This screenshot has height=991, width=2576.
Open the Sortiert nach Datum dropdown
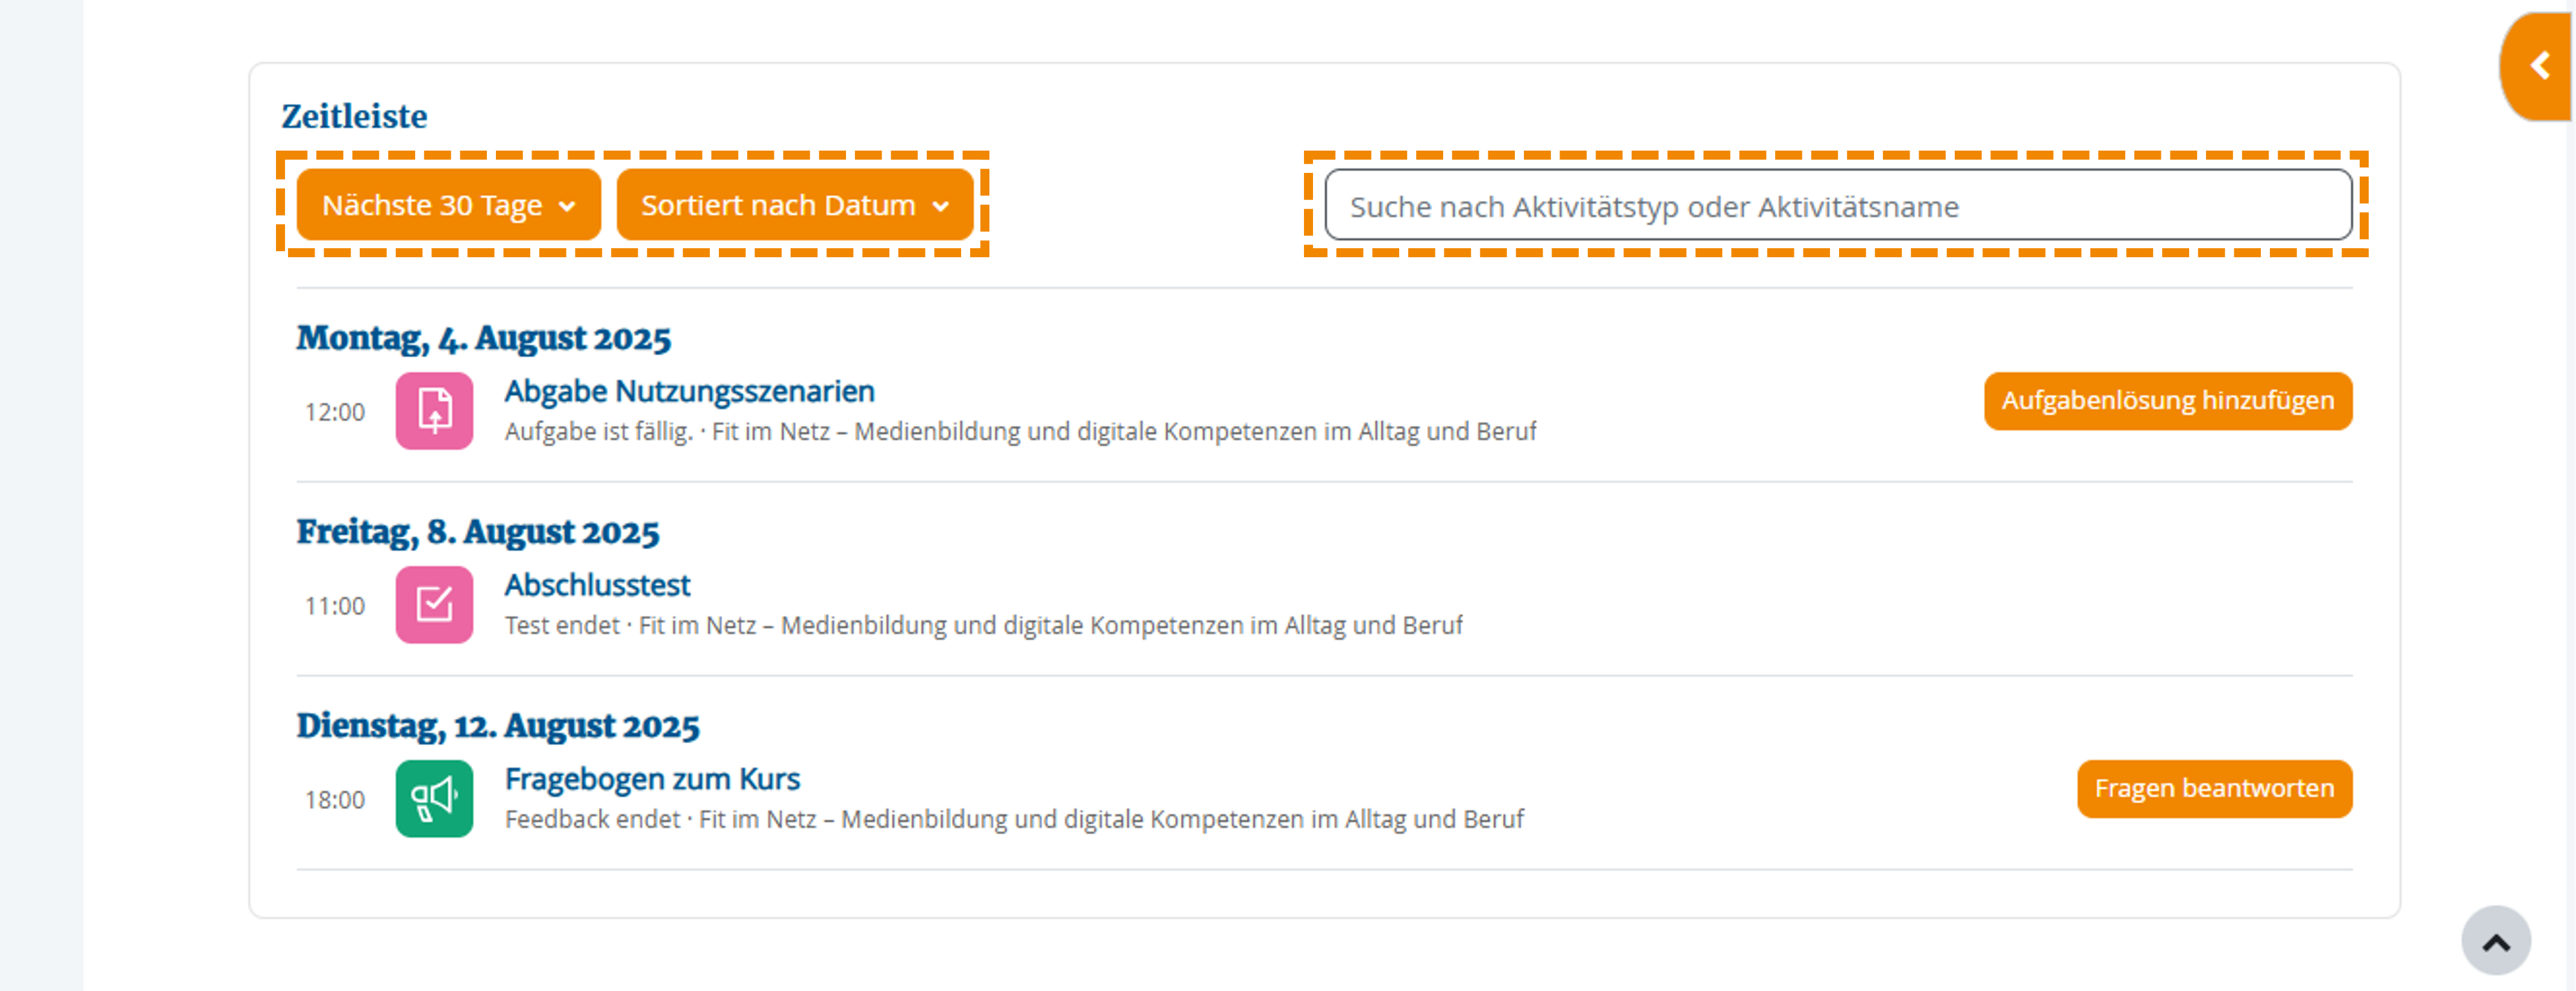coord(794,205)
